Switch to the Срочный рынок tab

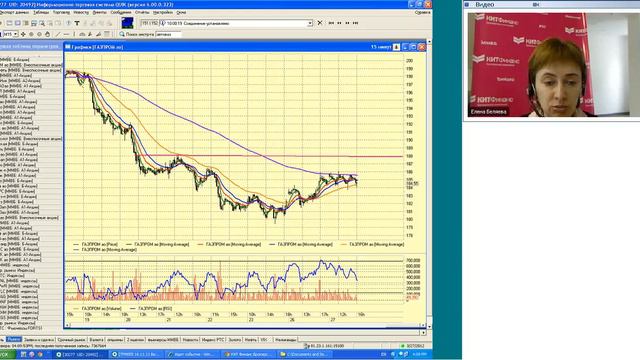coord(71,340)
